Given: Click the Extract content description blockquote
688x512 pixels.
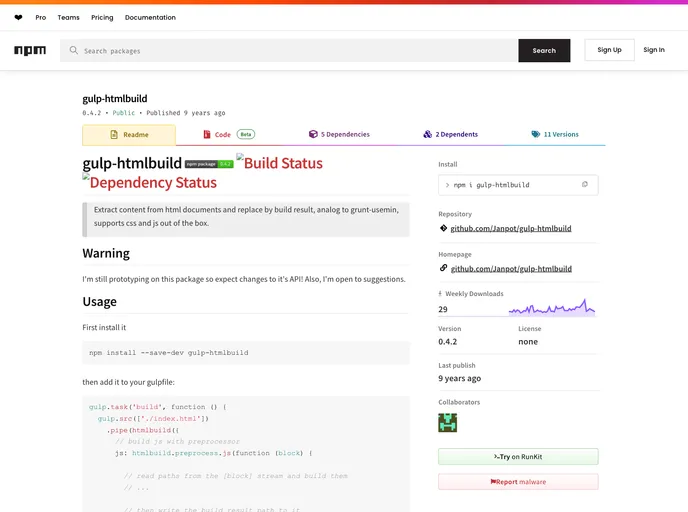Looking at the screenshot, I should 246,219.
